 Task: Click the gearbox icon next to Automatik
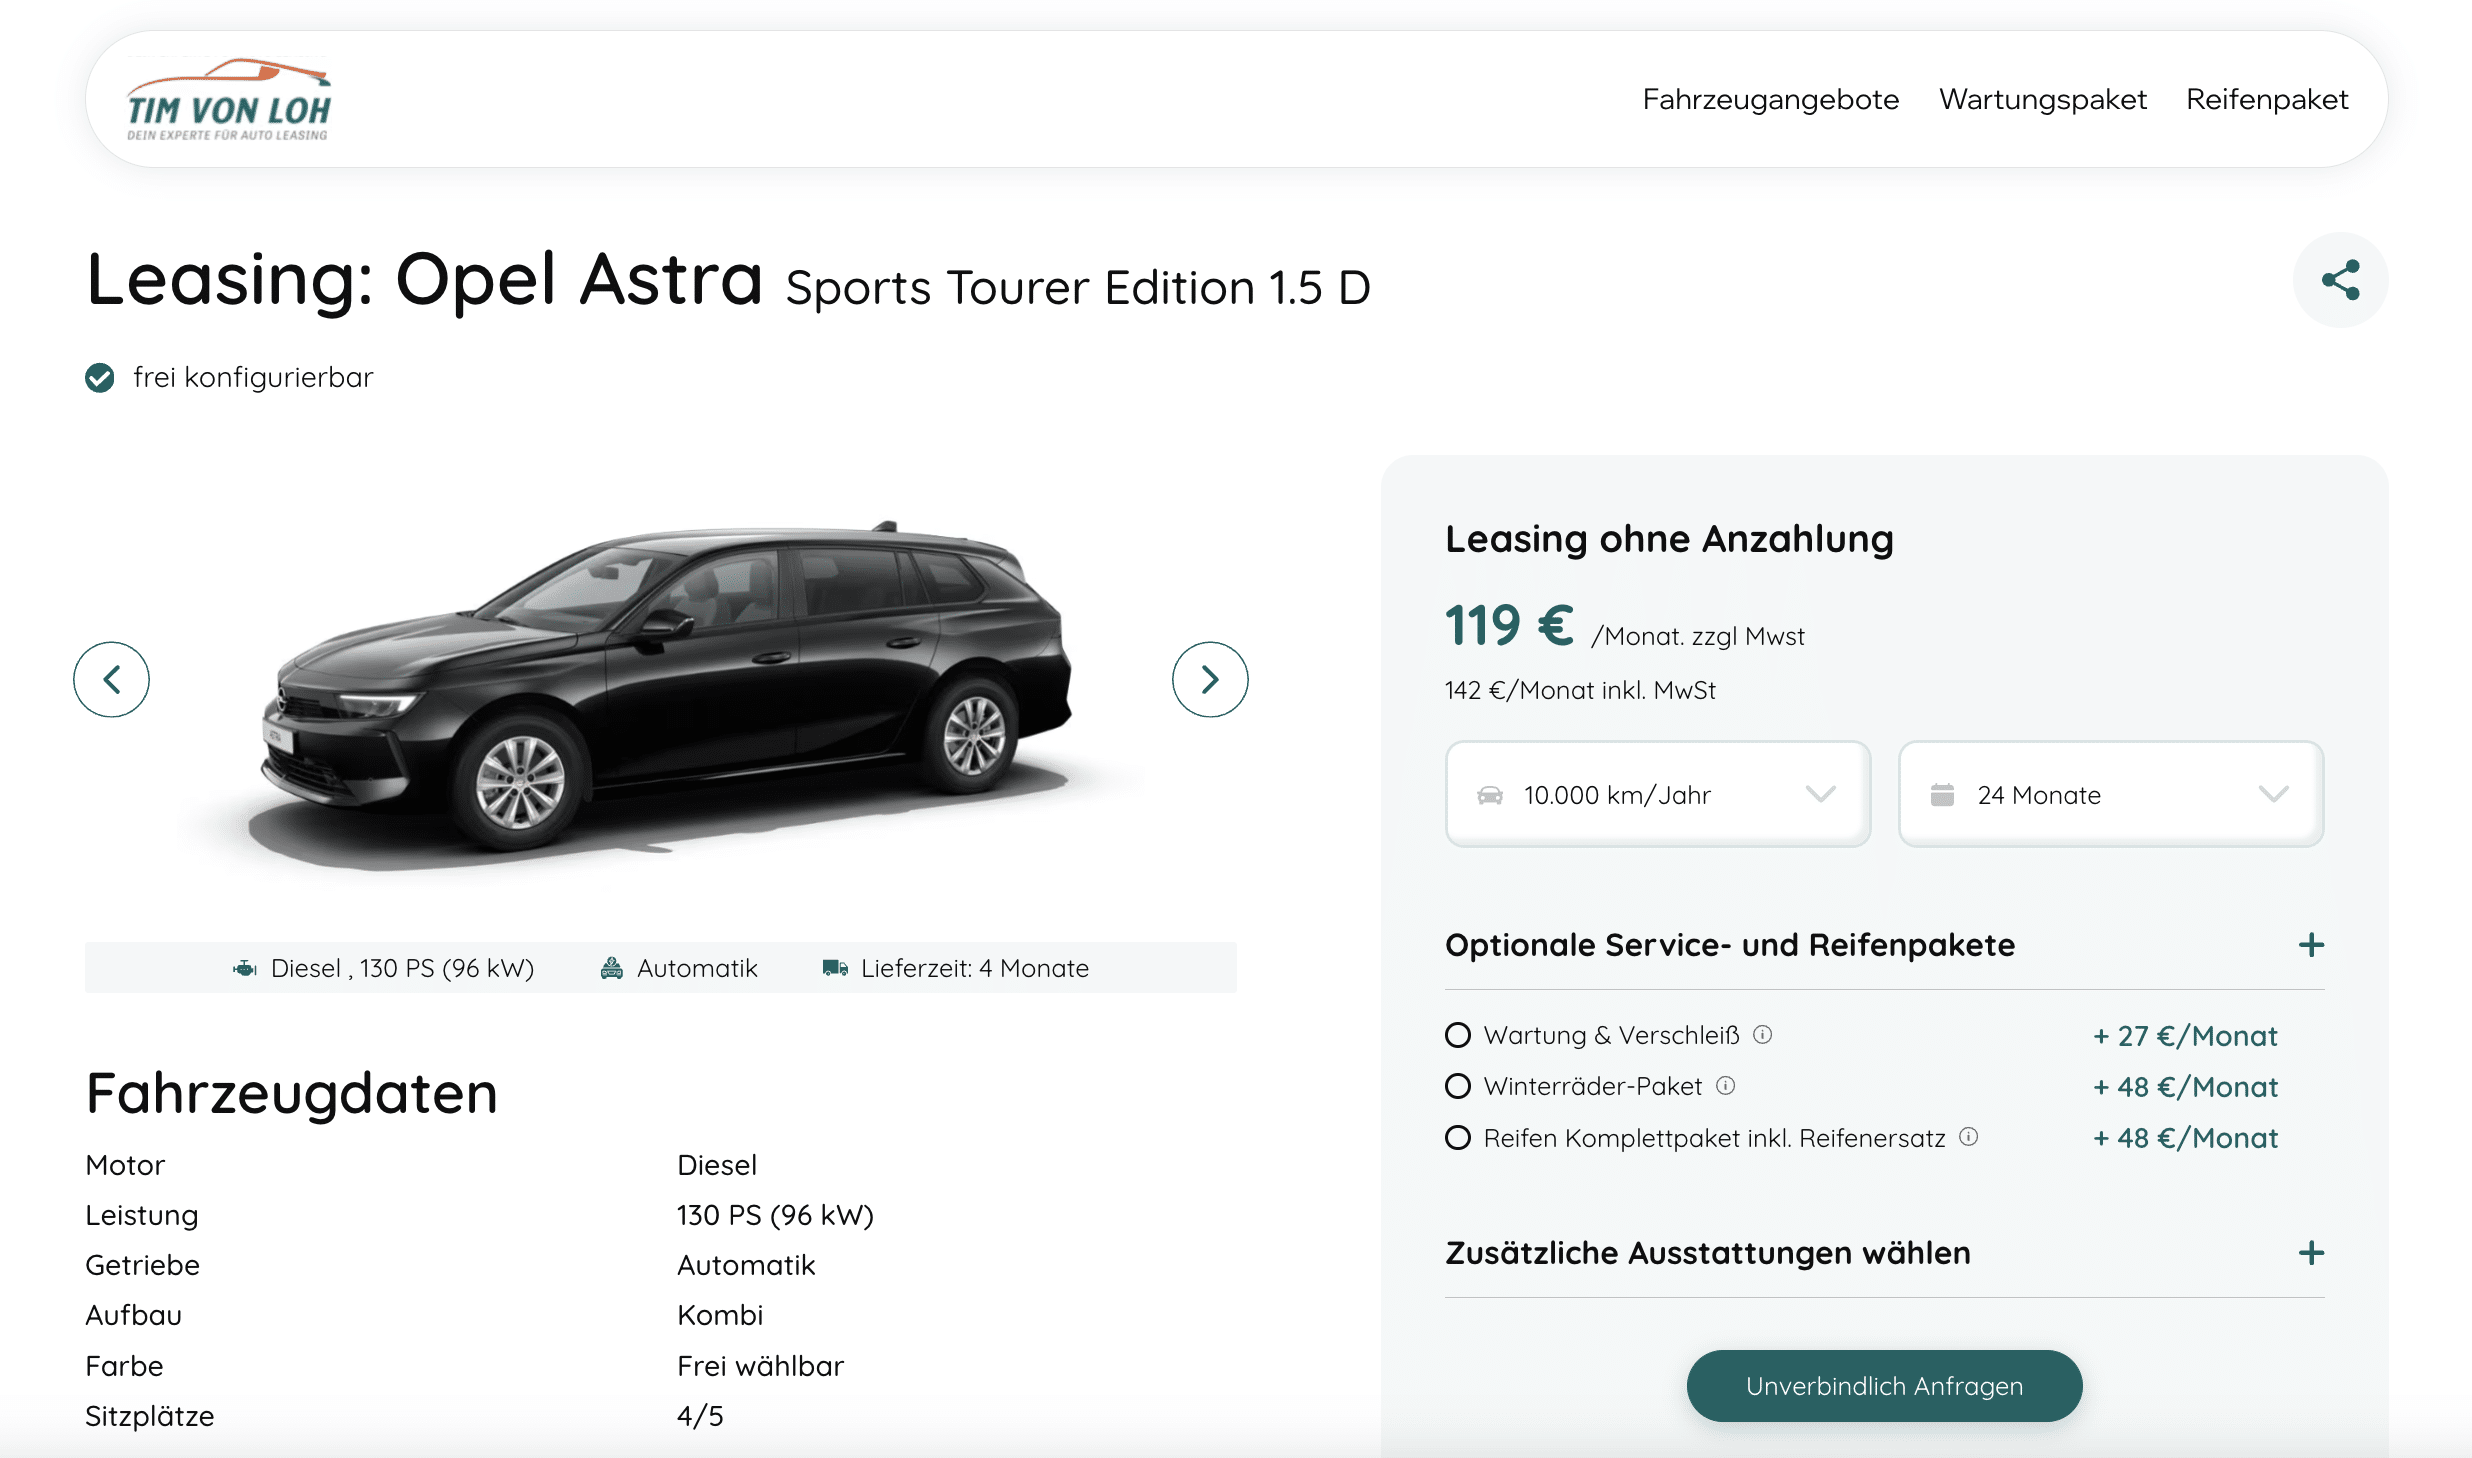coord(611,968)
